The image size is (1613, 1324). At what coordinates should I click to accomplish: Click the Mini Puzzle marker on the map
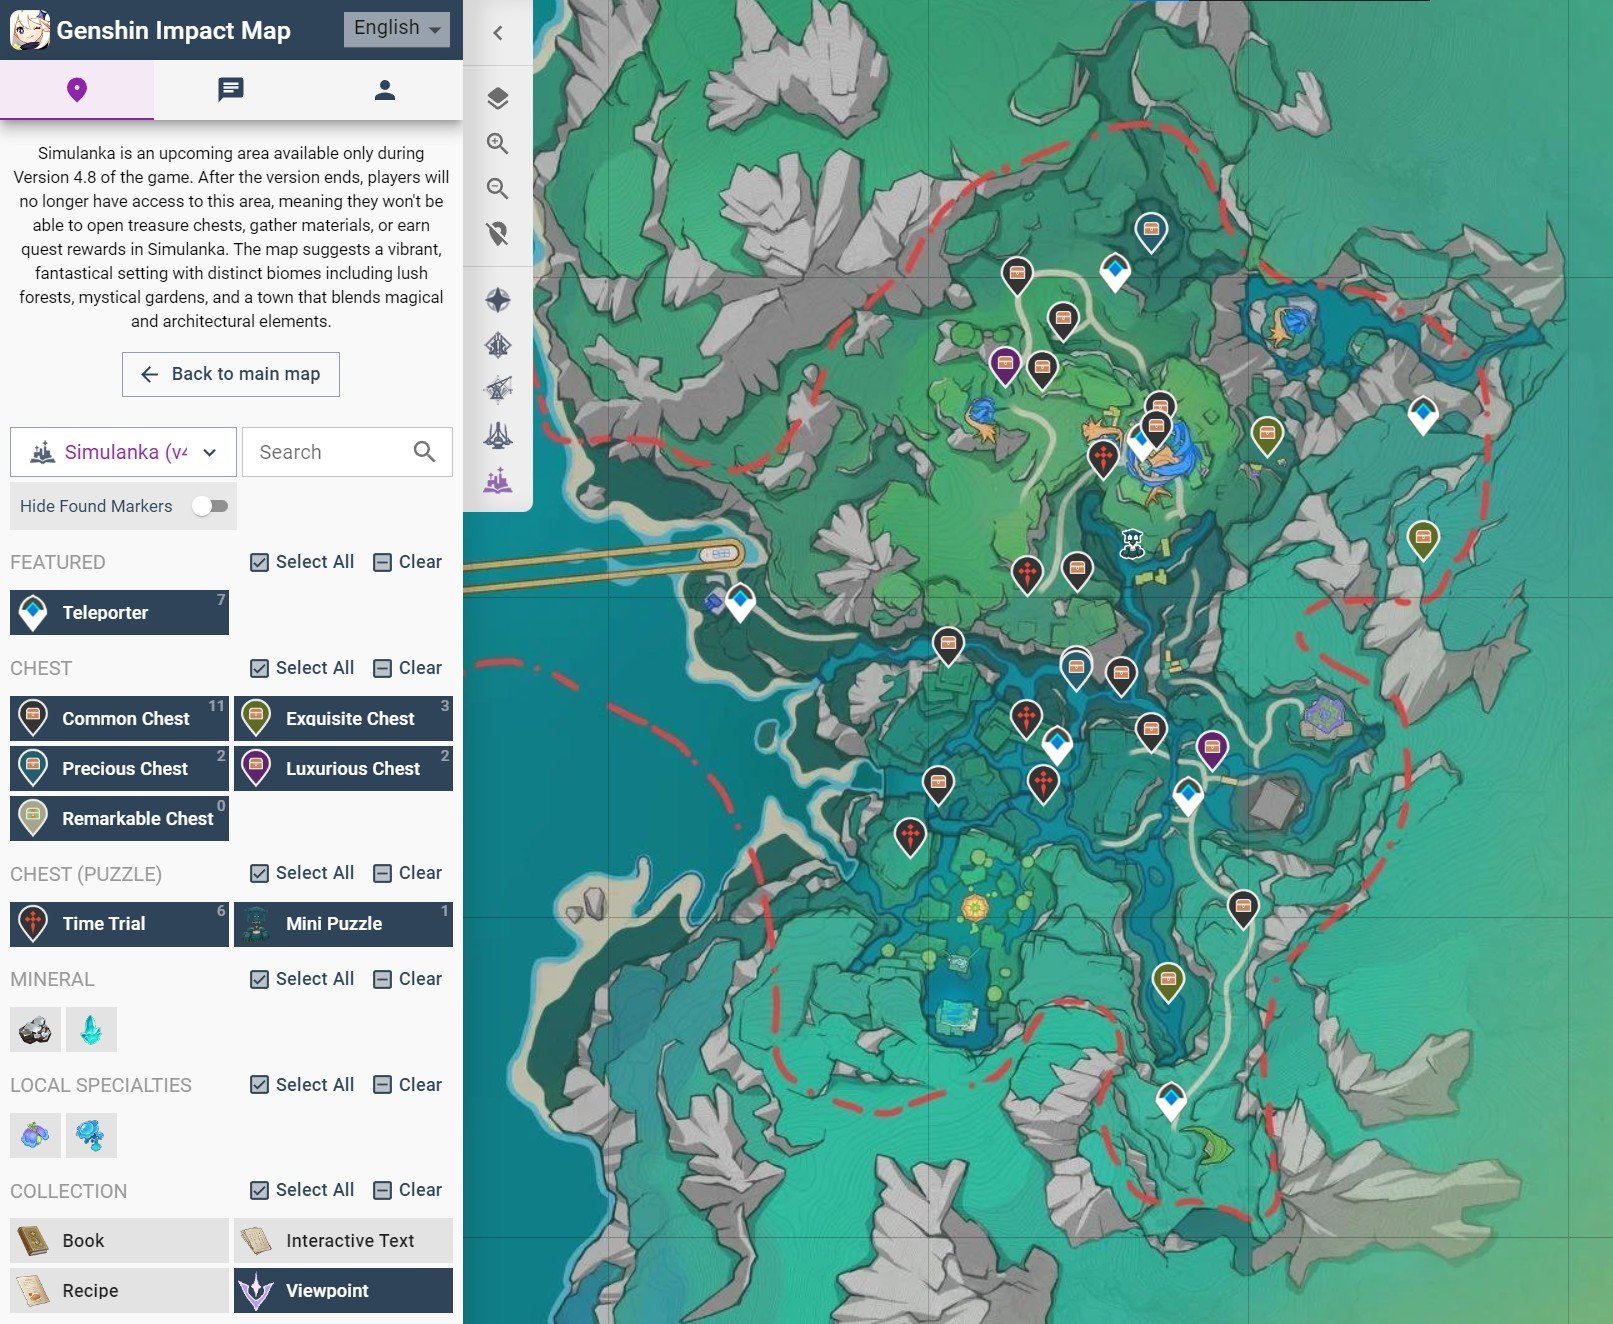pos(1131,544)
